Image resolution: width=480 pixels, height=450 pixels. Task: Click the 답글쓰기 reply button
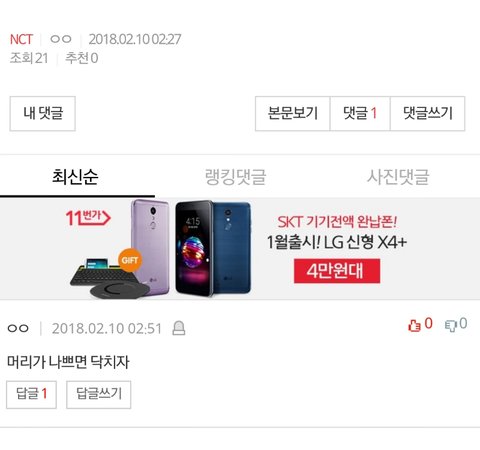coord(99,394)
